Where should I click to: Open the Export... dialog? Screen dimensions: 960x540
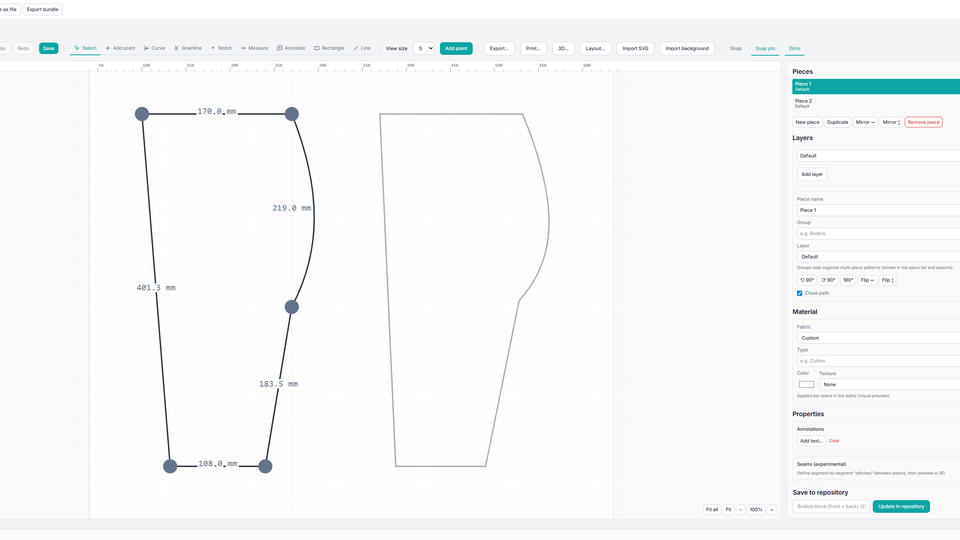pyautogui.click(x=499, y=48)
